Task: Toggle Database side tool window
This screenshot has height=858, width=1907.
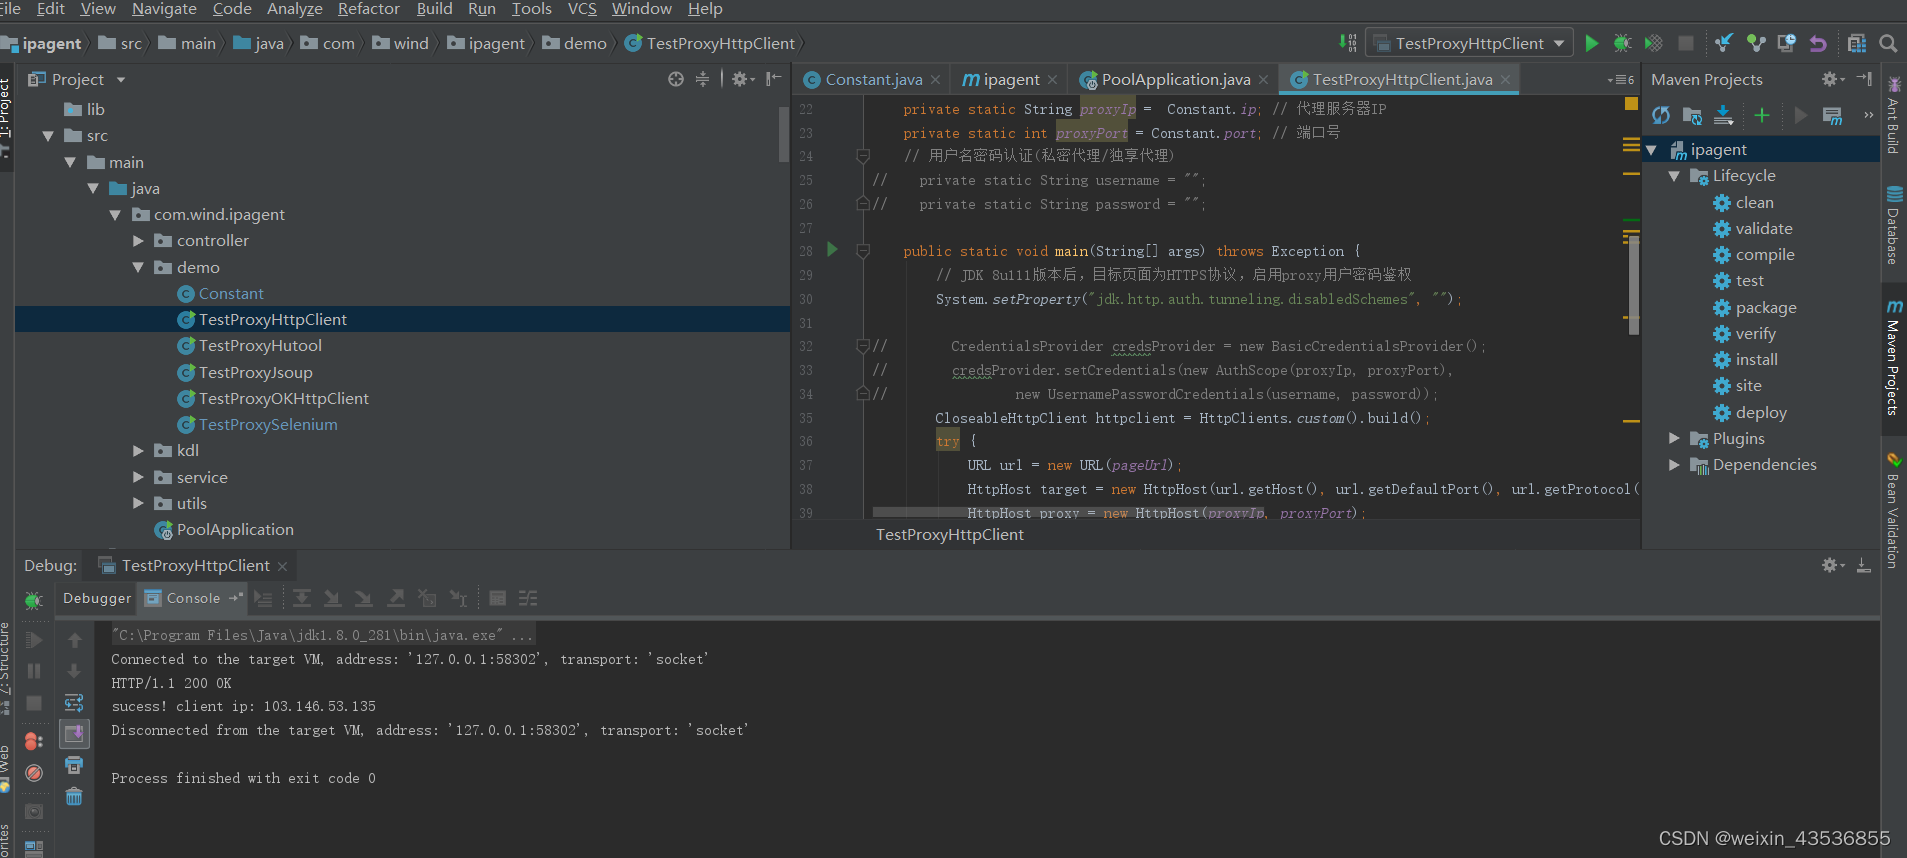Action: (x=1893, y=225)
